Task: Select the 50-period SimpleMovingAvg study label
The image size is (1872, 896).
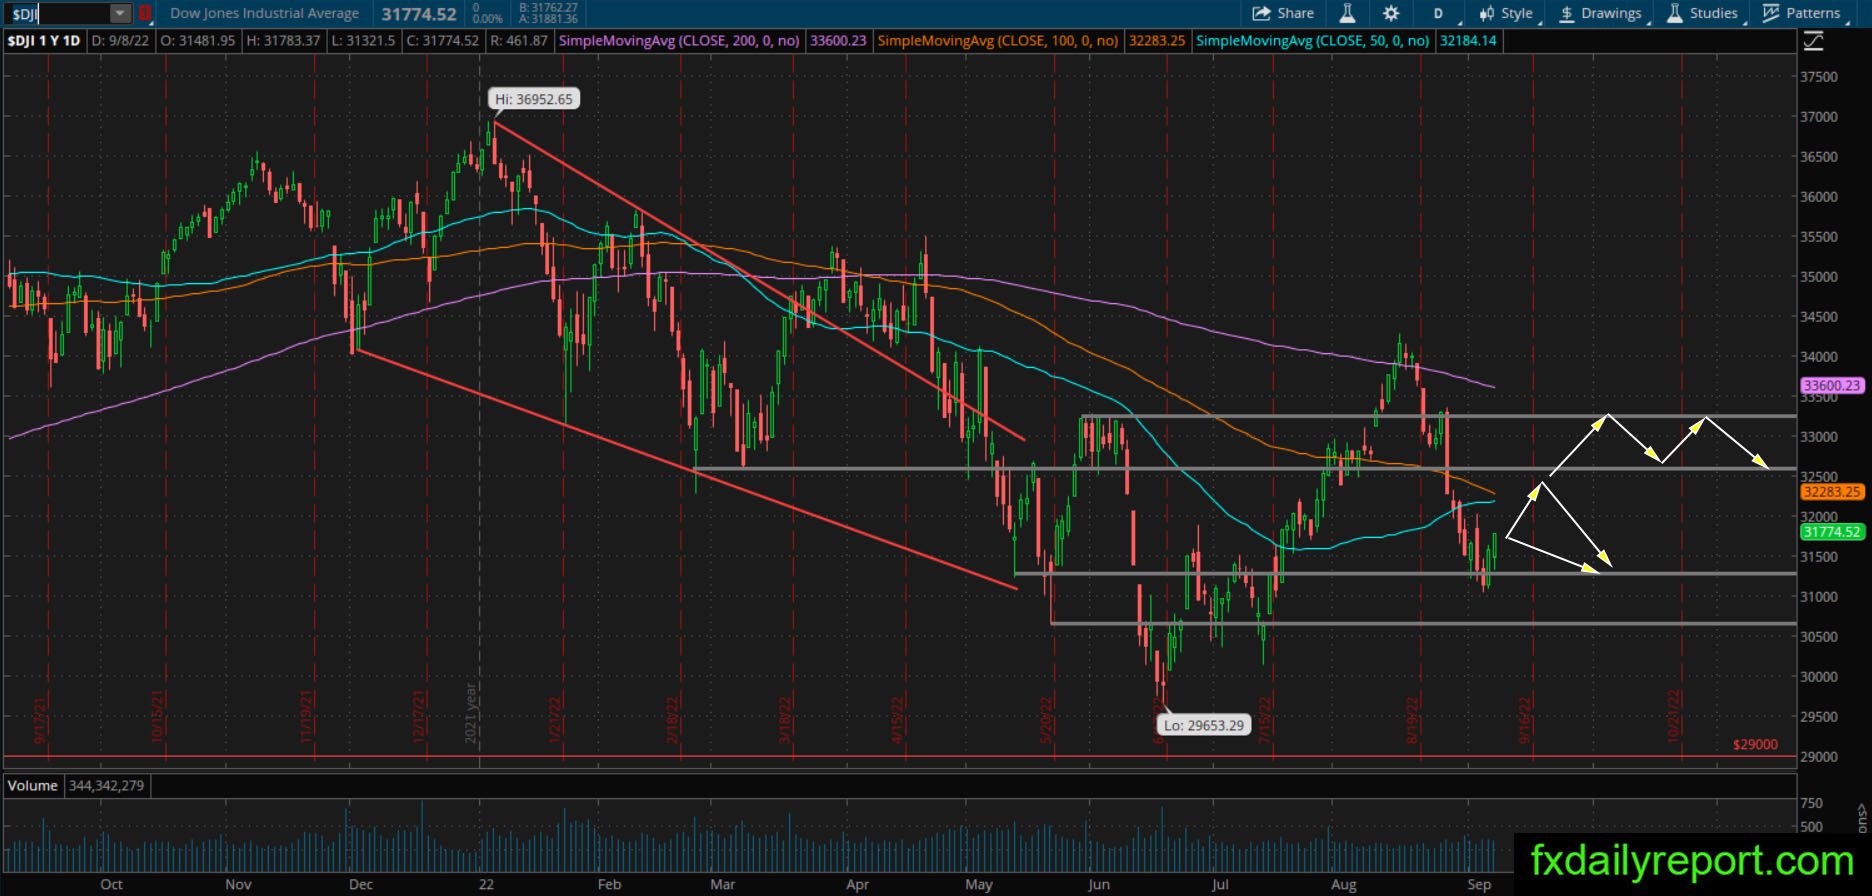Action: pyautogui.click(x=1312, y=41)
